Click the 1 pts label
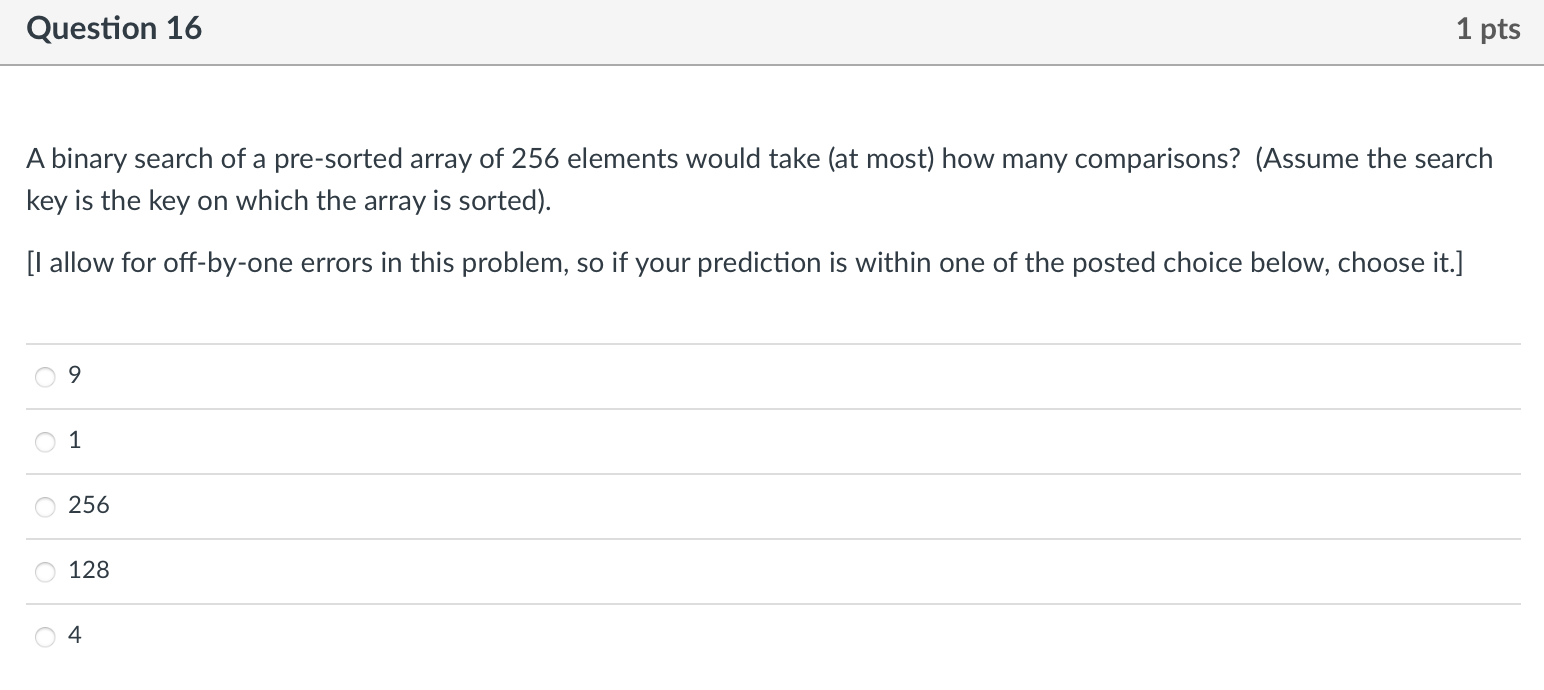Image resolution: width=1544 pixels, height=690 pixels. 1488,28
